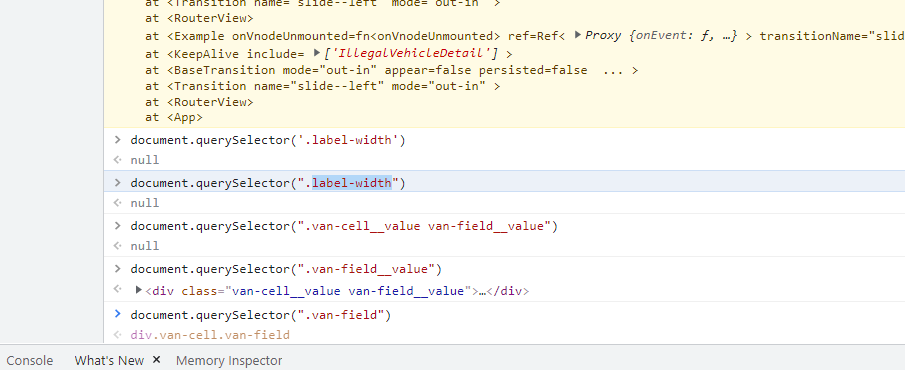
Task: Click the Example onVnodeUnmounted stack line
Action: click(x=525, y=36)
